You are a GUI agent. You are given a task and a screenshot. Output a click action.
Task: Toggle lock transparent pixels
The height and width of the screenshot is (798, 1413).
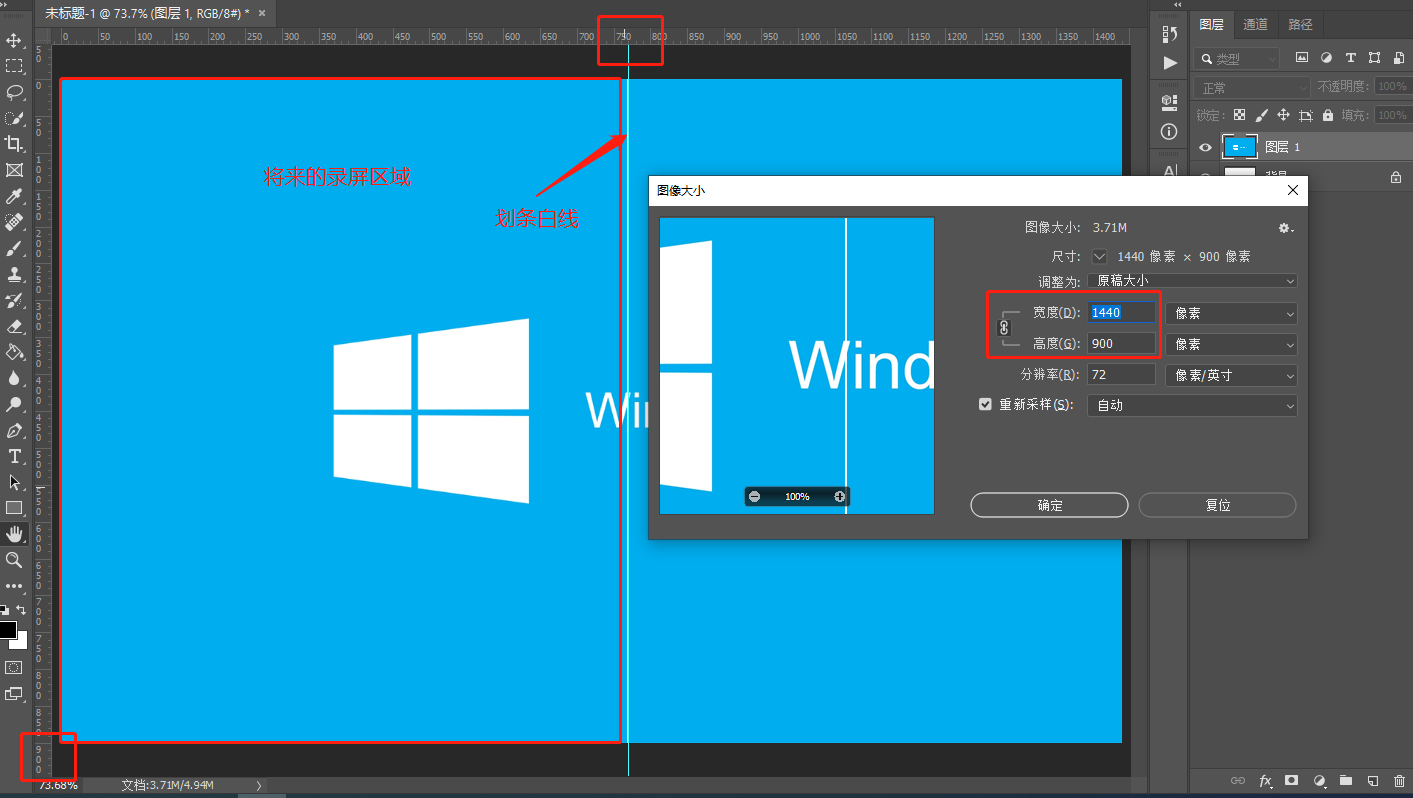(x=1239, y=116)
